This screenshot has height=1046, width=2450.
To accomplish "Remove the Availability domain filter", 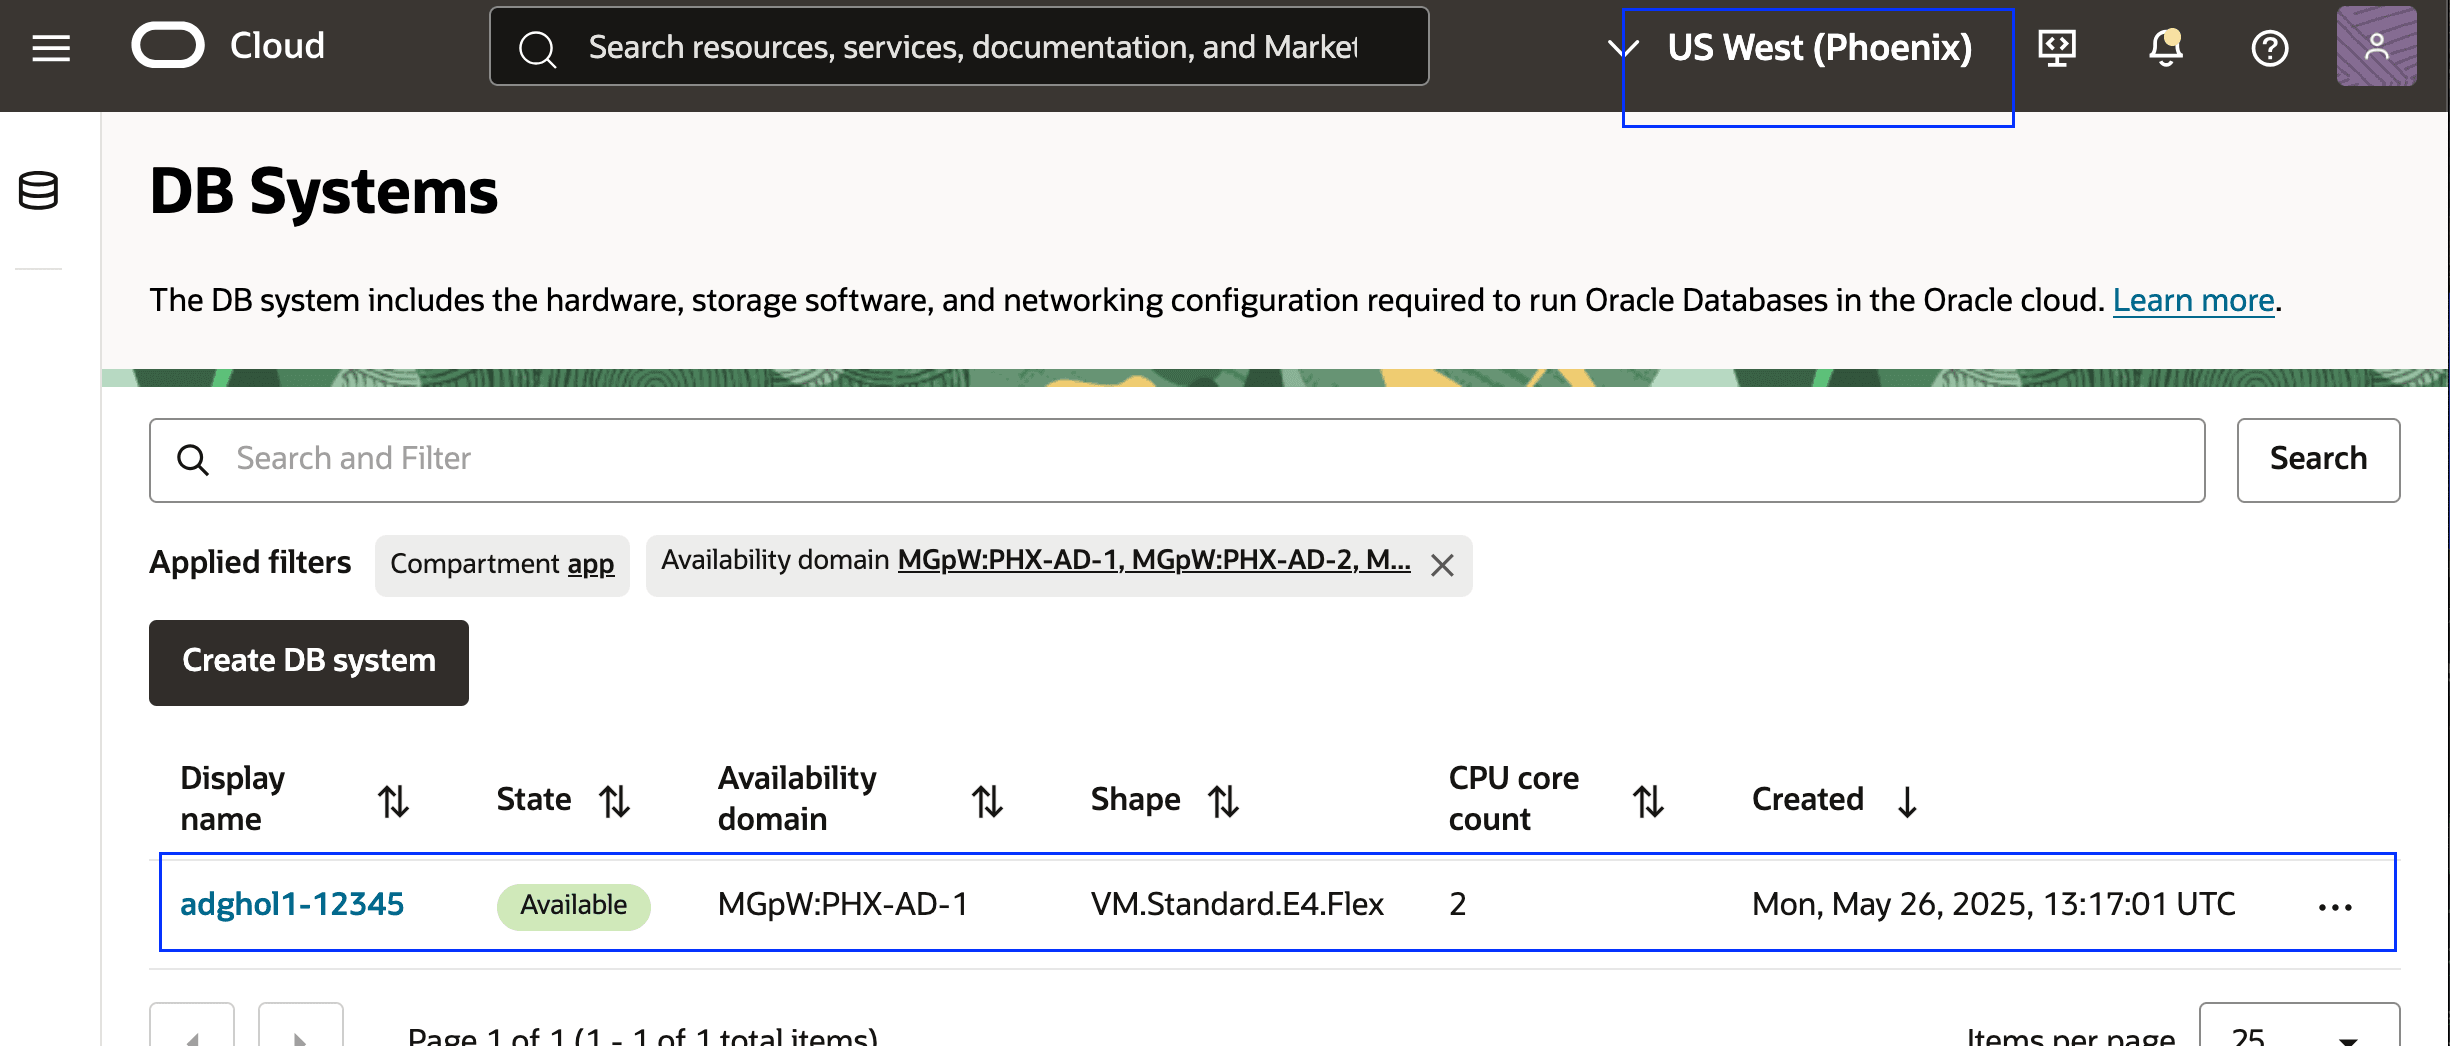I will coord(1442,565).
